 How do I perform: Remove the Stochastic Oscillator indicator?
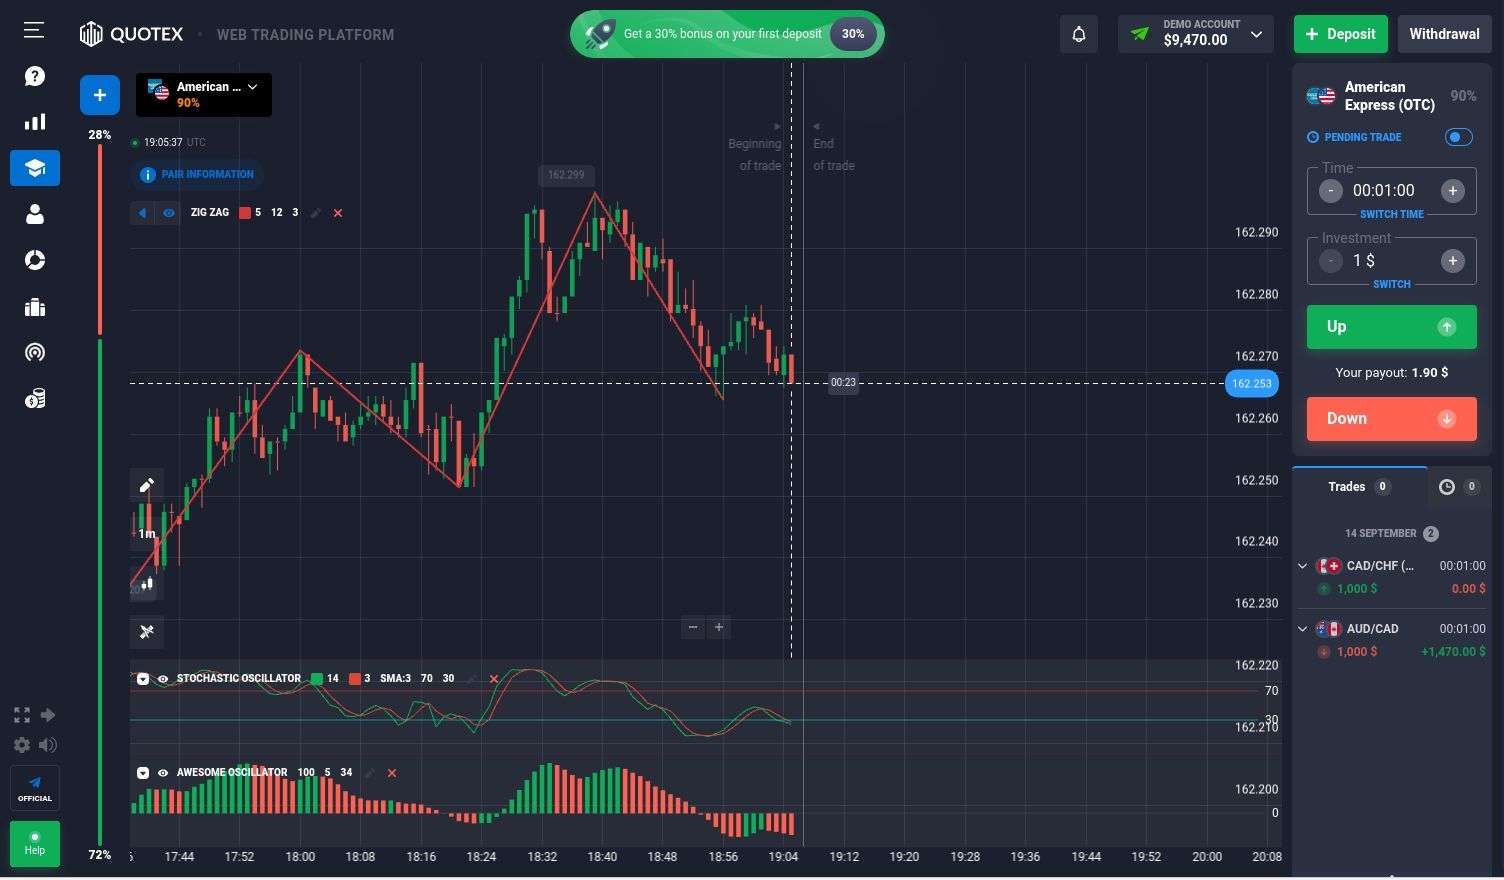(493, 679)
